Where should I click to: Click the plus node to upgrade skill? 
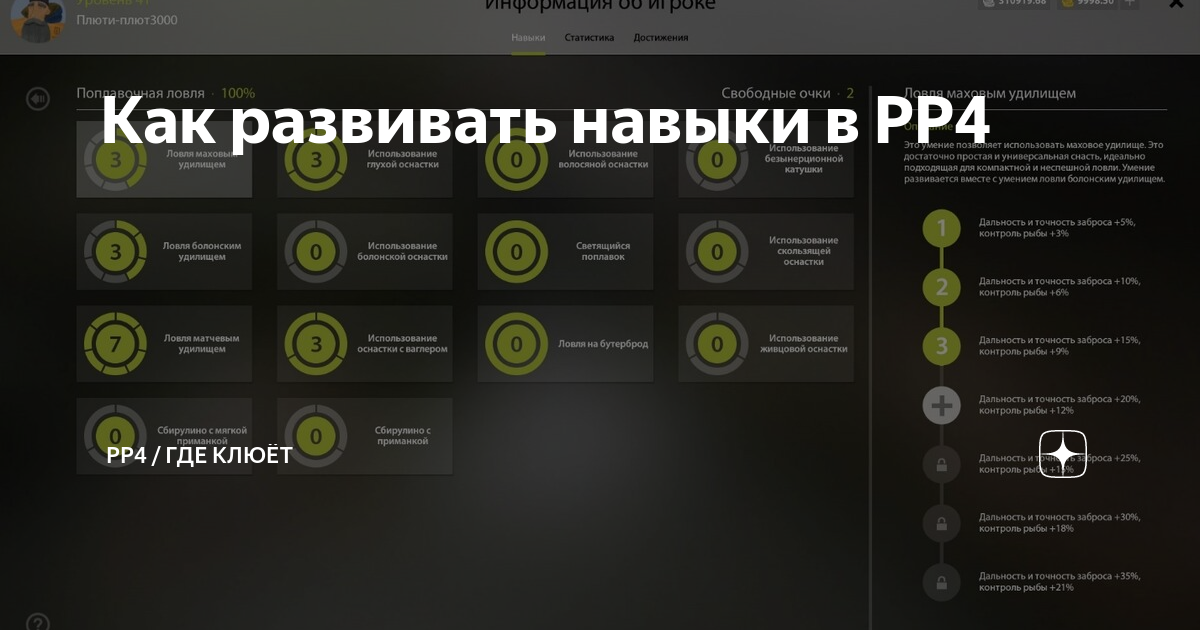pos(941,405)
